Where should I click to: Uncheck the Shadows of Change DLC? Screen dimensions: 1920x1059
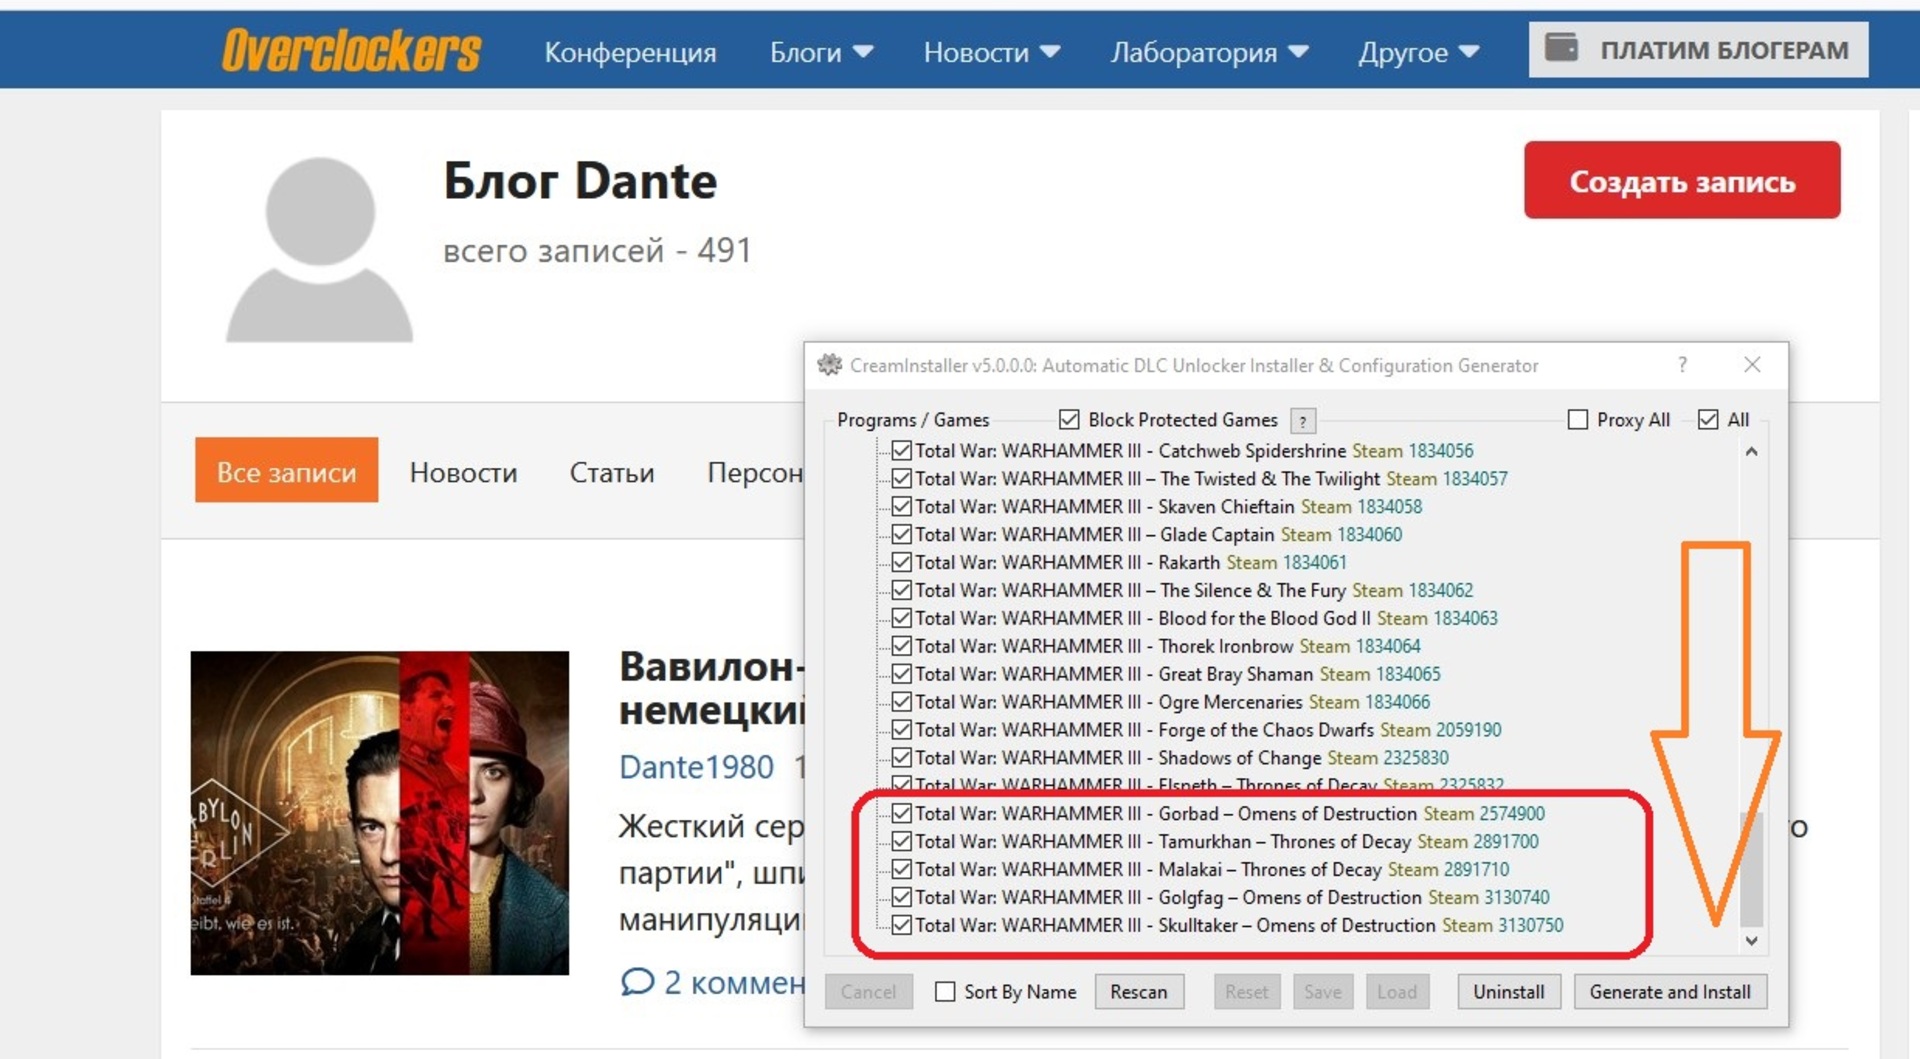coord(902,759)
